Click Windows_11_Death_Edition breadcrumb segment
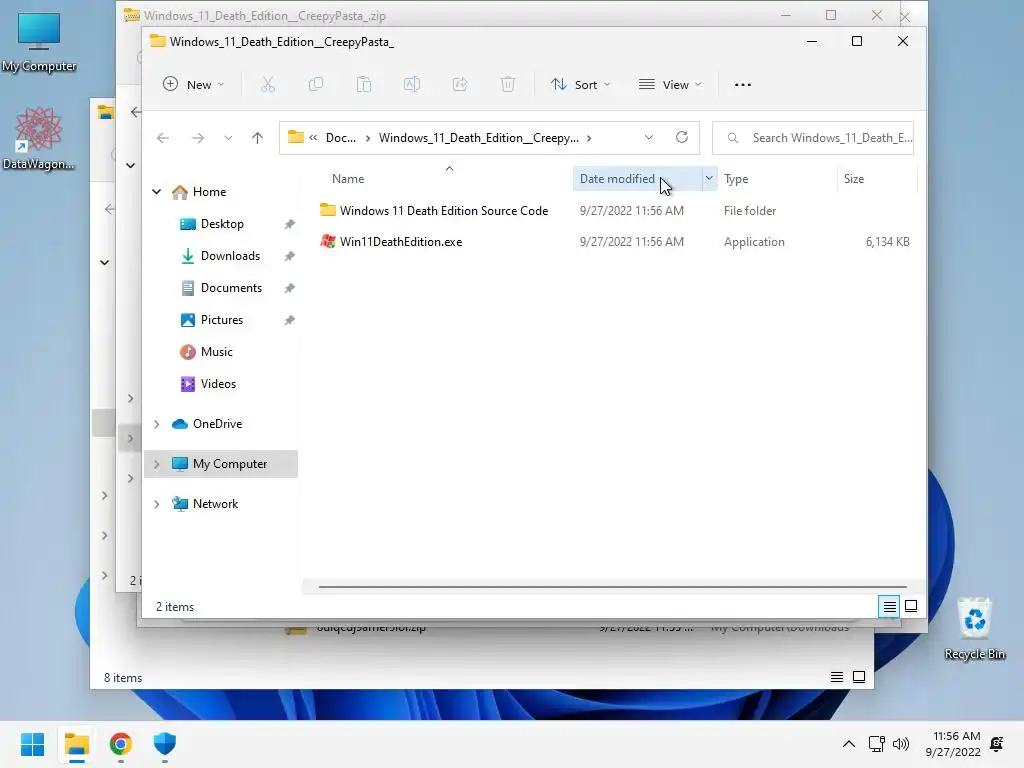Viewport: 1024px width, 768px height. [x=479, y=138]
